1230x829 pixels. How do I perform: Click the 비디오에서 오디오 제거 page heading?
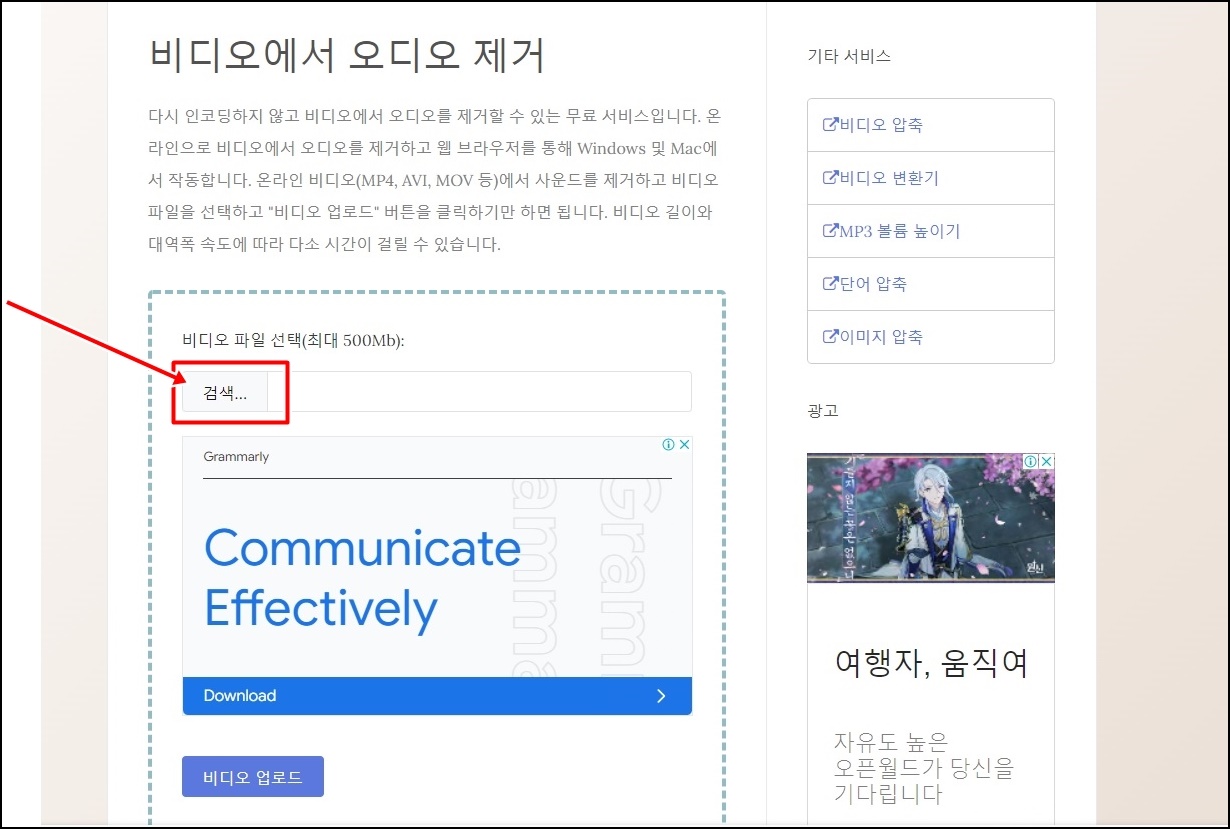[x=347, y=55]
